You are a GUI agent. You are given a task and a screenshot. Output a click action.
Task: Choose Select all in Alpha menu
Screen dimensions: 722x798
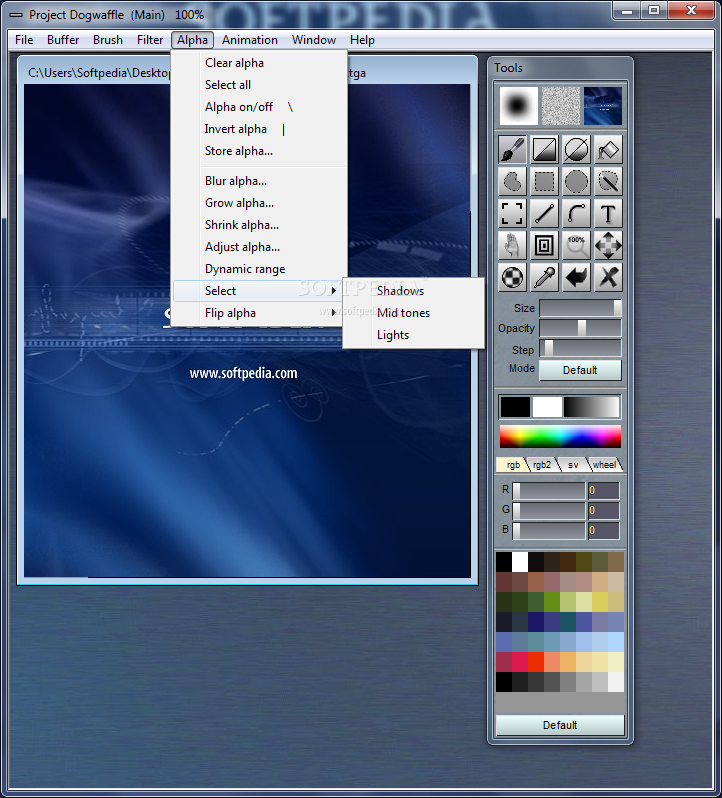pyautogui.click(x=259, y=85)
